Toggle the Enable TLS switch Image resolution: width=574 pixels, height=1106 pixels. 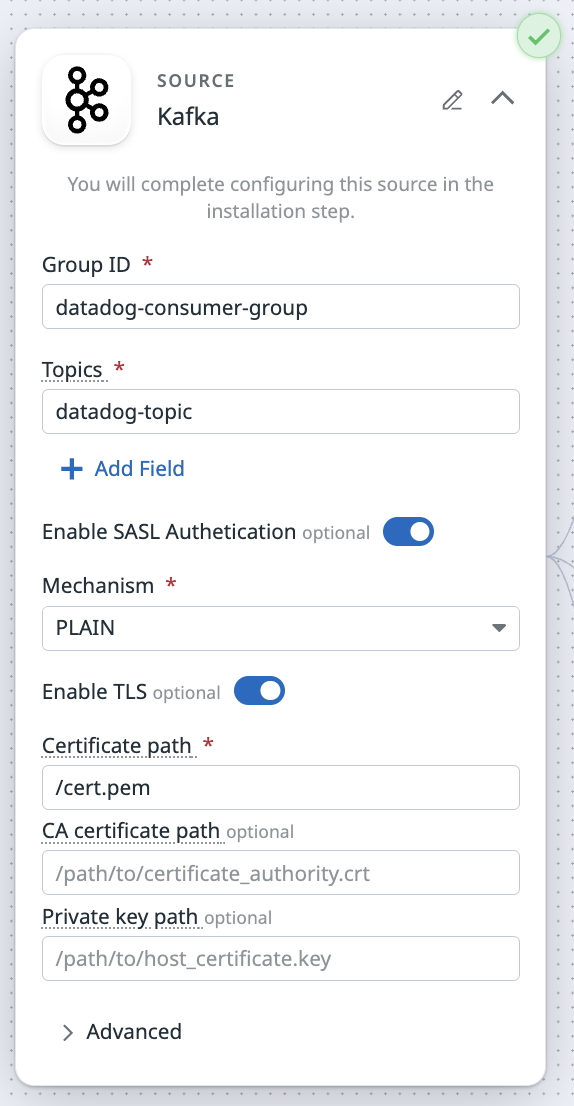[259, 691]
